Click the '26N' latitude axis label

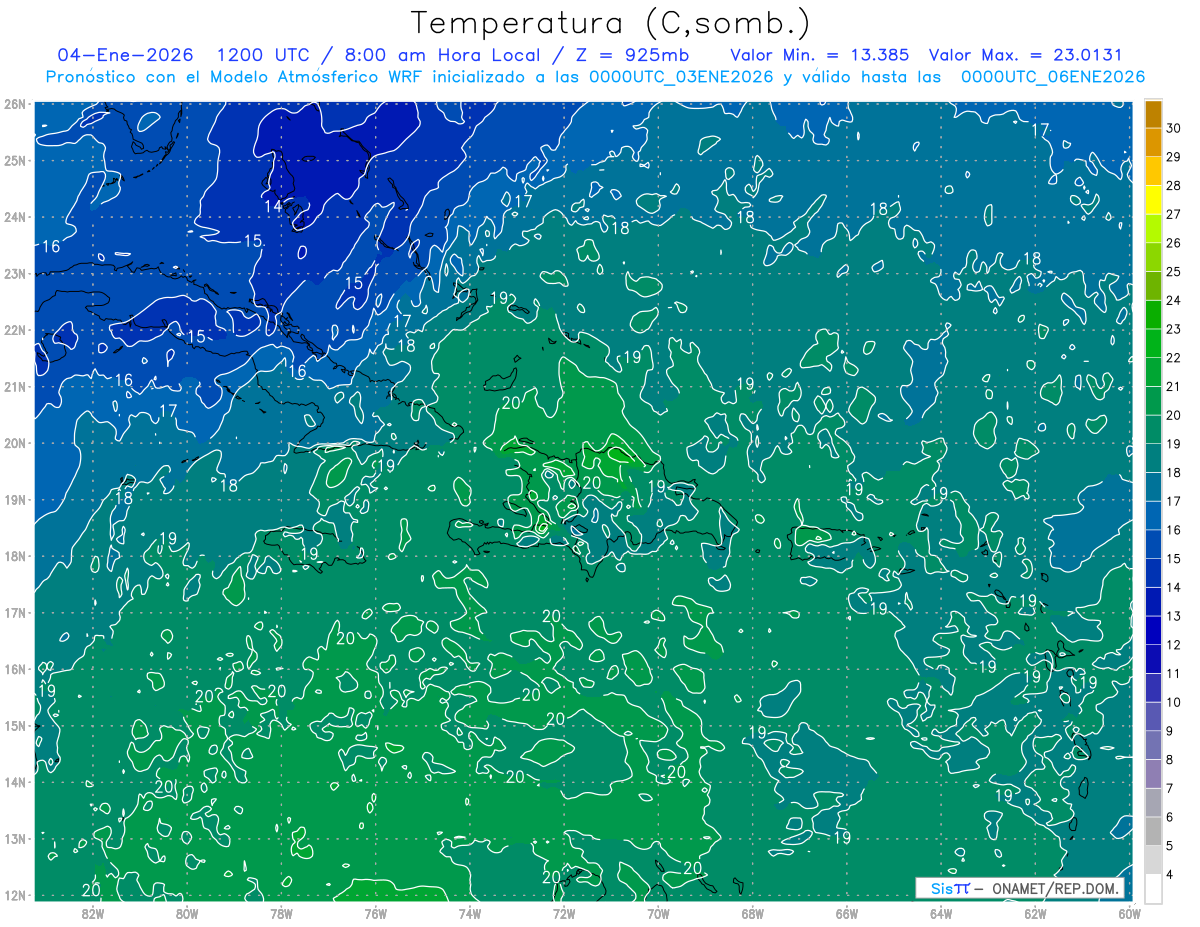point(14,104)
